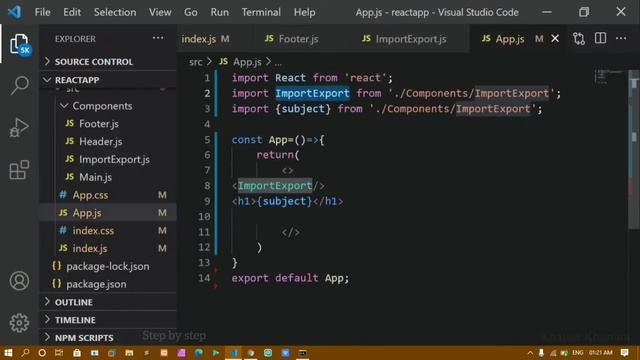
Task: Click the editor vertical scrollbar
Action: (634, 149)
